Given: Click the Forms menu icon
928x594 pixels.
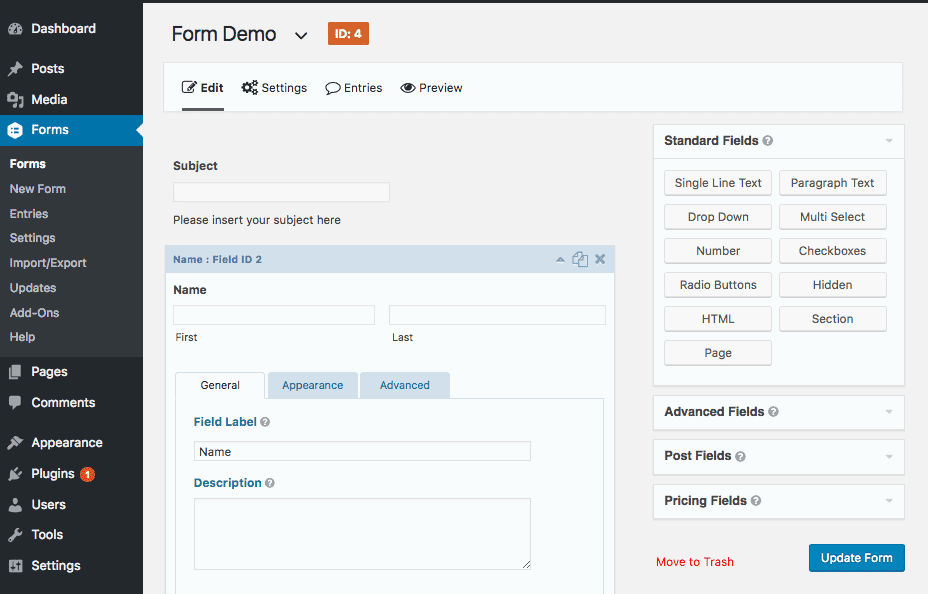Looking at the screenshot, I should (x=15, y=130).
